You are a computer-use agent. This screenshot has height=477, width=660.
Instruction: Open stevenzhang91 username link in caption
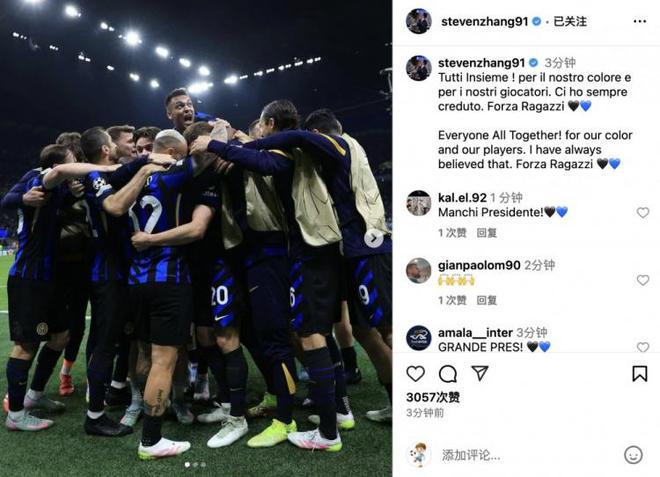(482, 63)
